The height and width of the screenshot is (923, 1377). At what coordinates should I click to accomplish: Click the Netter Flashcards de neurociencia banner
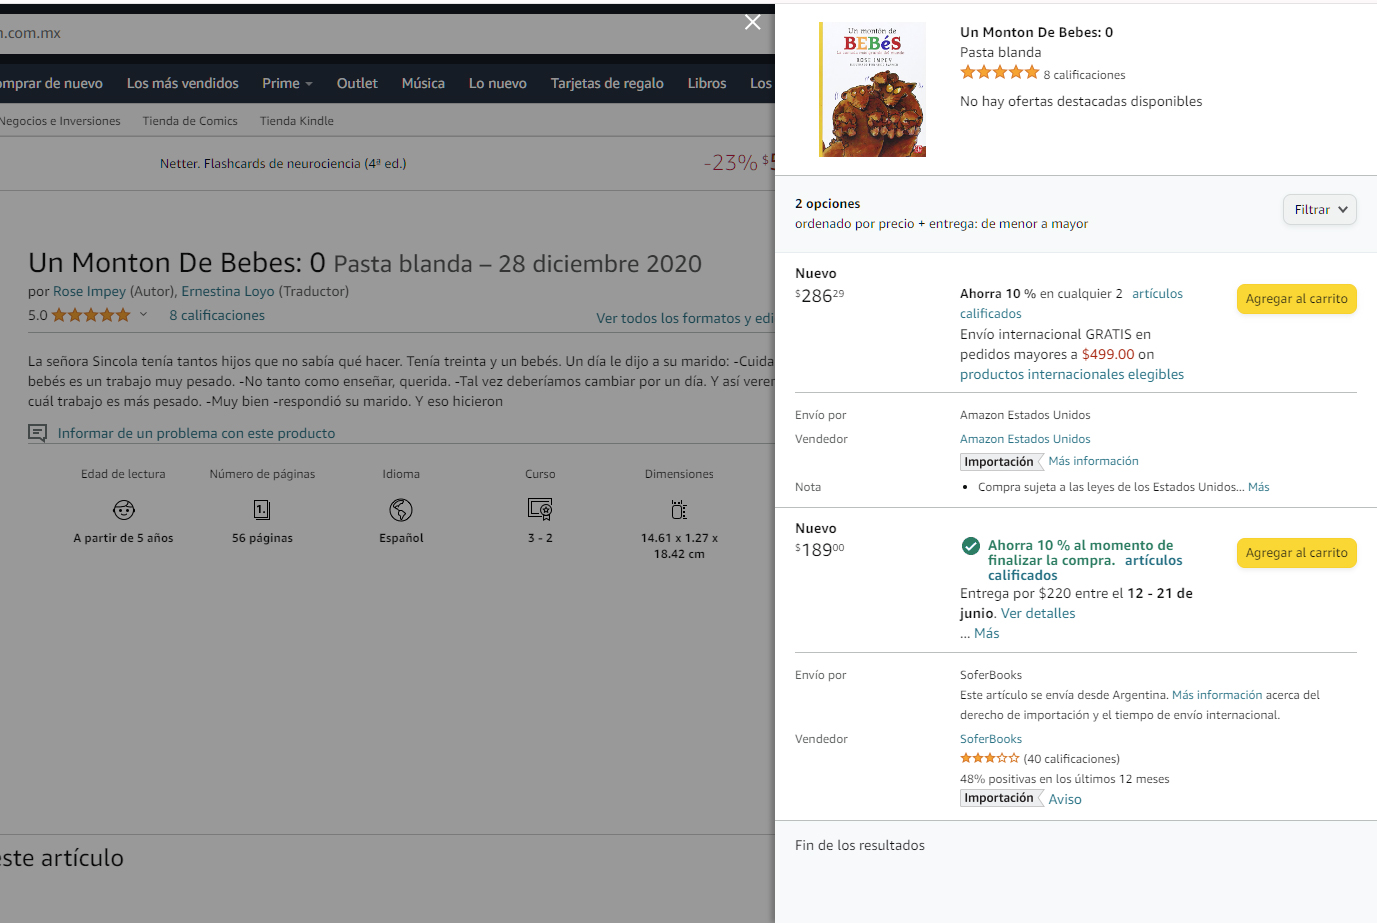pyautogui.click(x=283, y=163)
